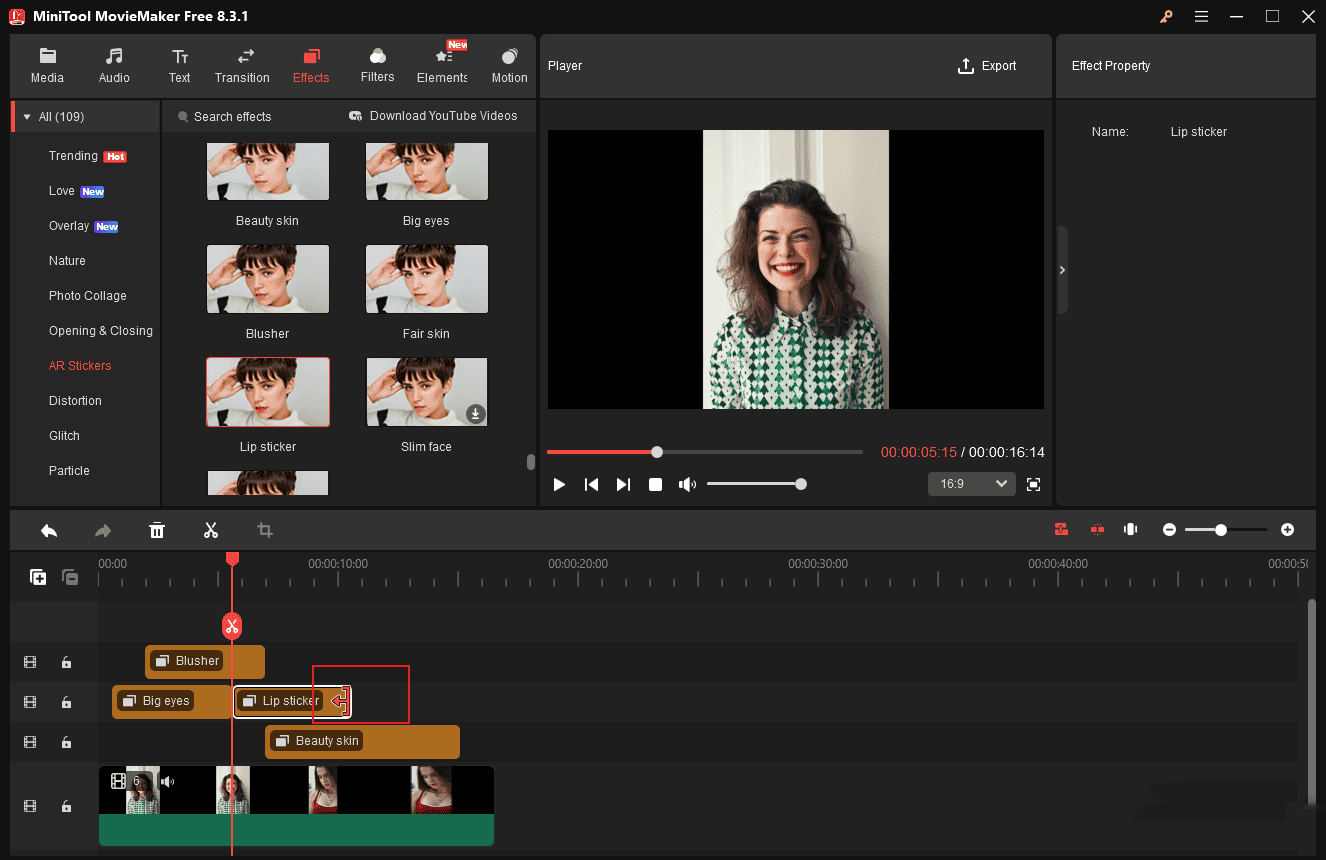Viewport: 1326px width, 860px height.
Task: Open the Transition effects panel
Action: tap(242, 66)
